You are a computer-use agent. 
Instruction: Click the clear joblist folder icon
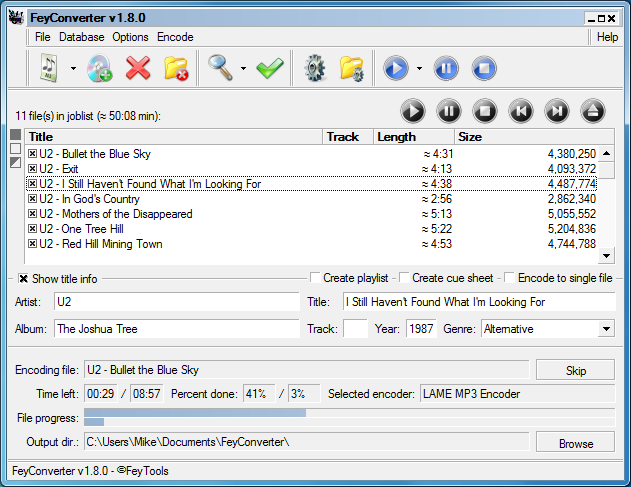point(176,68)
